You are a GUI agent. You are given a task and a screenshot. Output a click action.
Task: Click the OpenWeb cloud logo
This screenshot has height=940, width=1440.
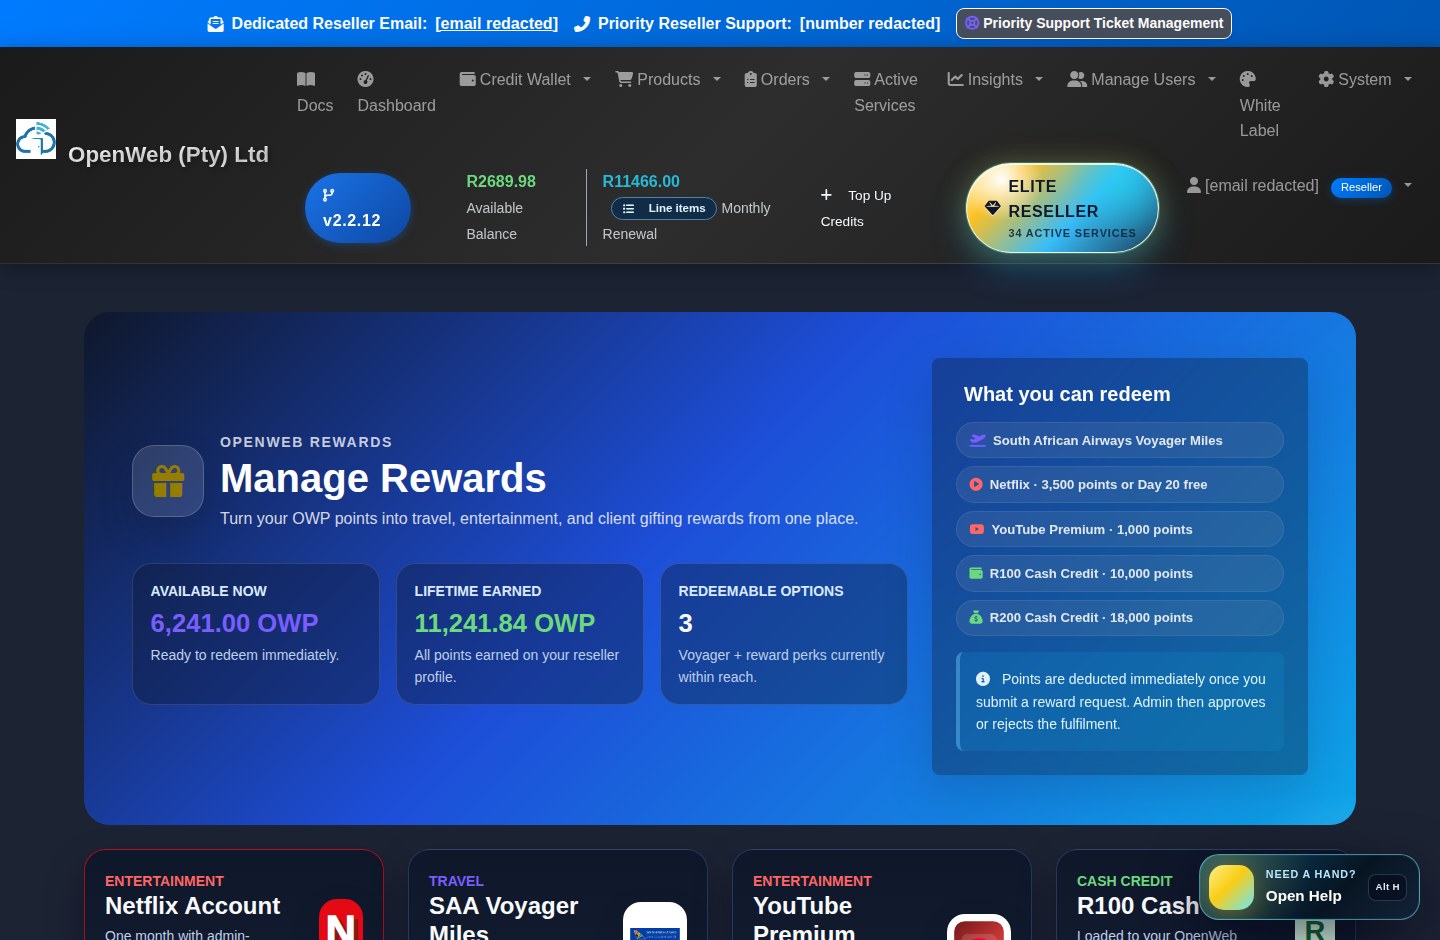[x=36, y=139]
